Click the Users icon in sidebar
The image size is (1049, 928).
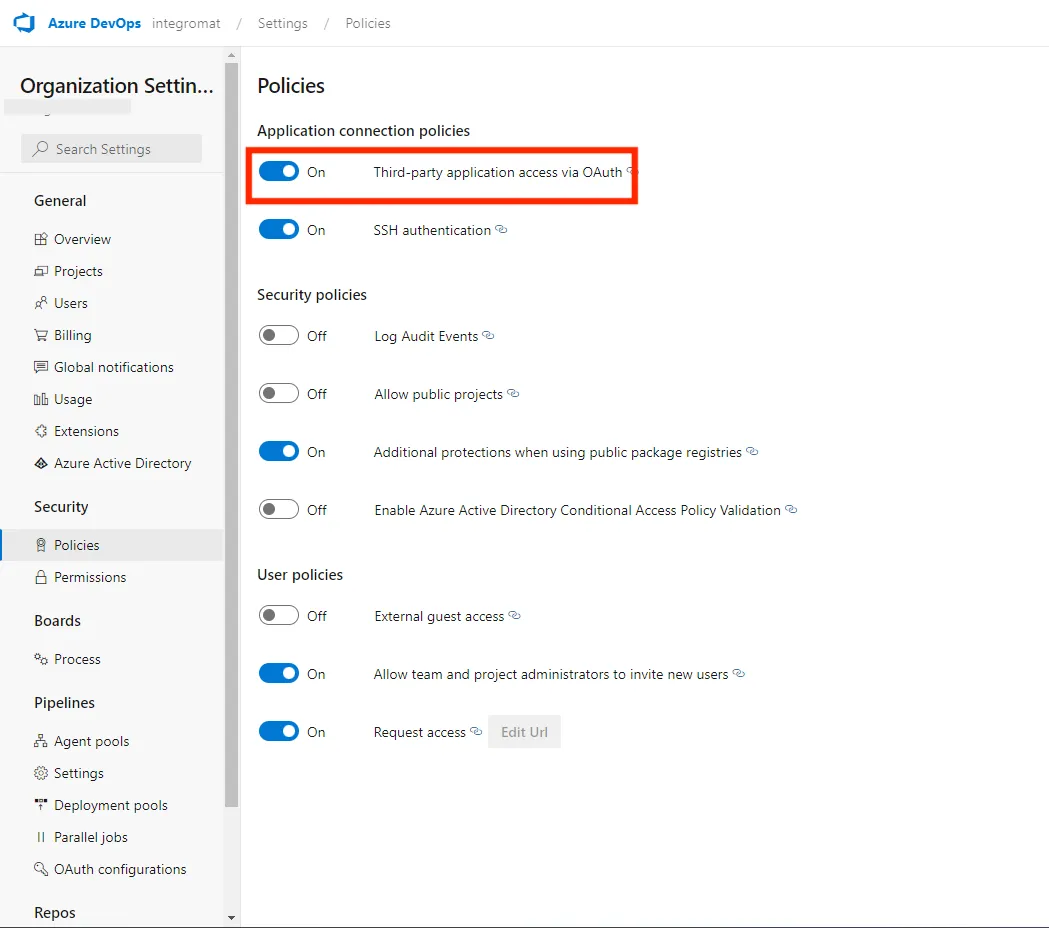pyautogui.click(x=41, y=303)
